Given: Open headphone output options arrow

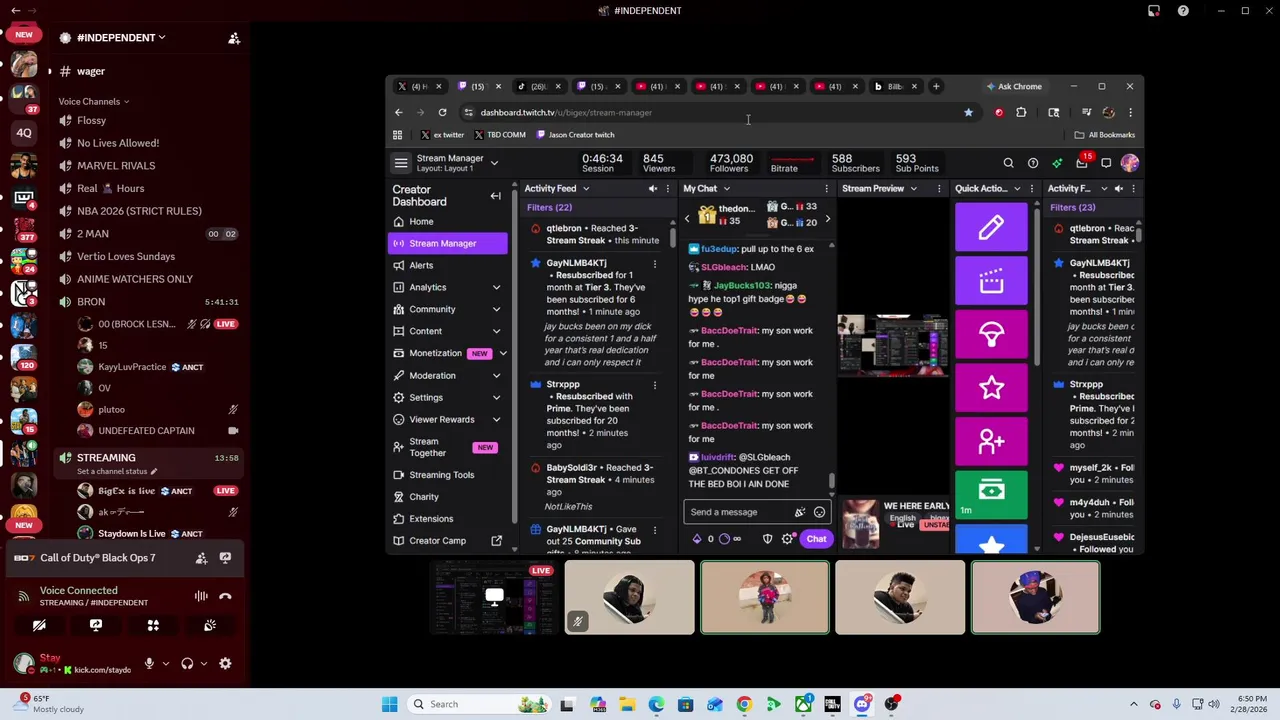Looking at the screenshot, I should click(x=204, y=663).
